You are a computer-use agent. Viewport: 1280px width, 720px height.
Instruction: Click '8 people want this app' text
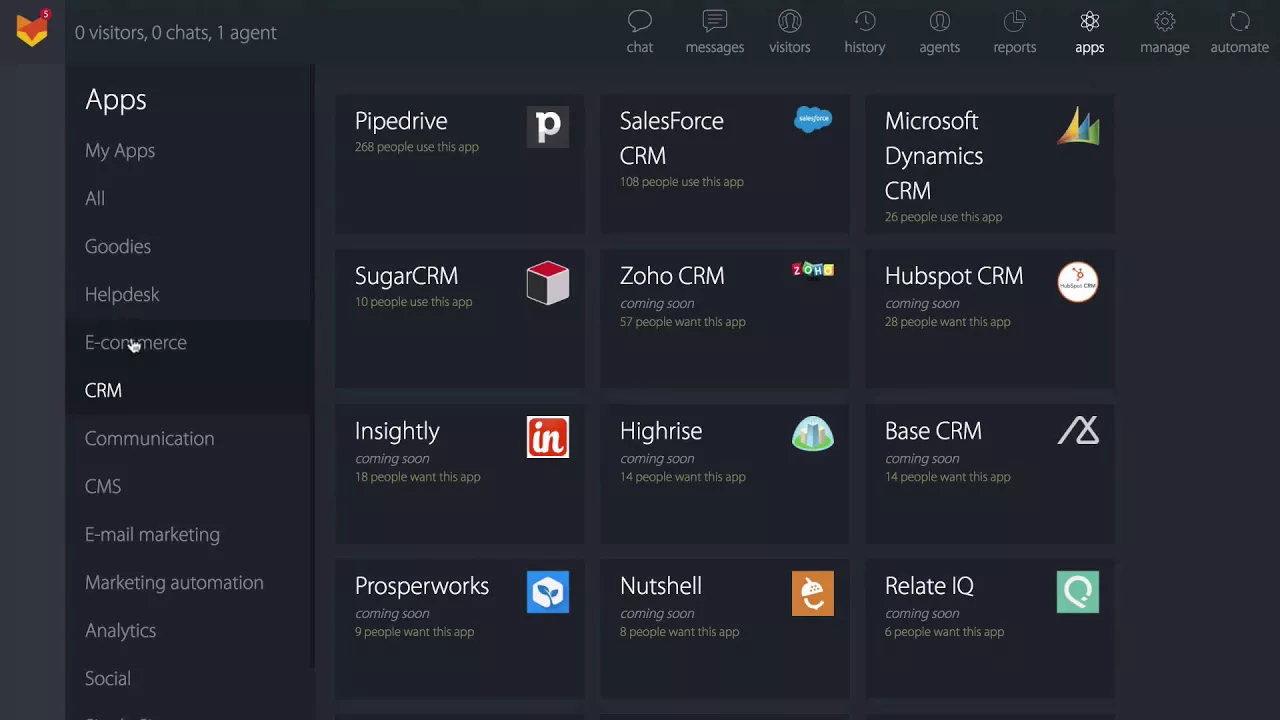click(679, 632)
